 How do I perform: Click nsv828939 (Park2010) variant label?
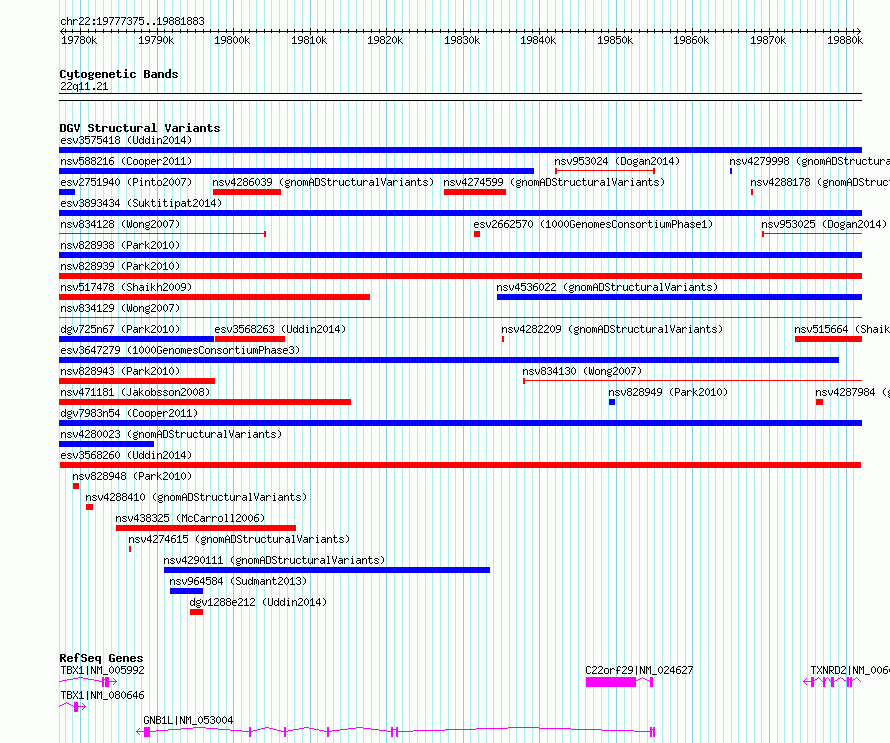pyautogui.click(x=120, y=266)
